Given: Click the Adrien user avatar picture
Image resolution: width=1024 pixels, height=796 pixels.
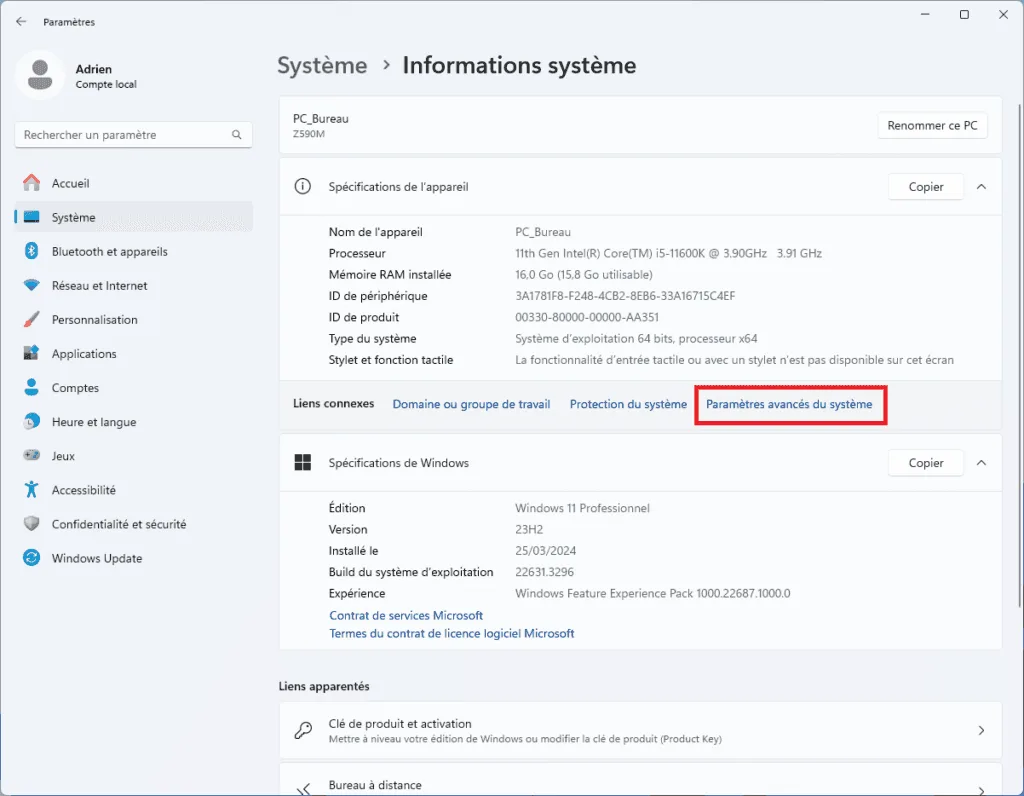Looking at the screenshot, I should click(40, 75).
